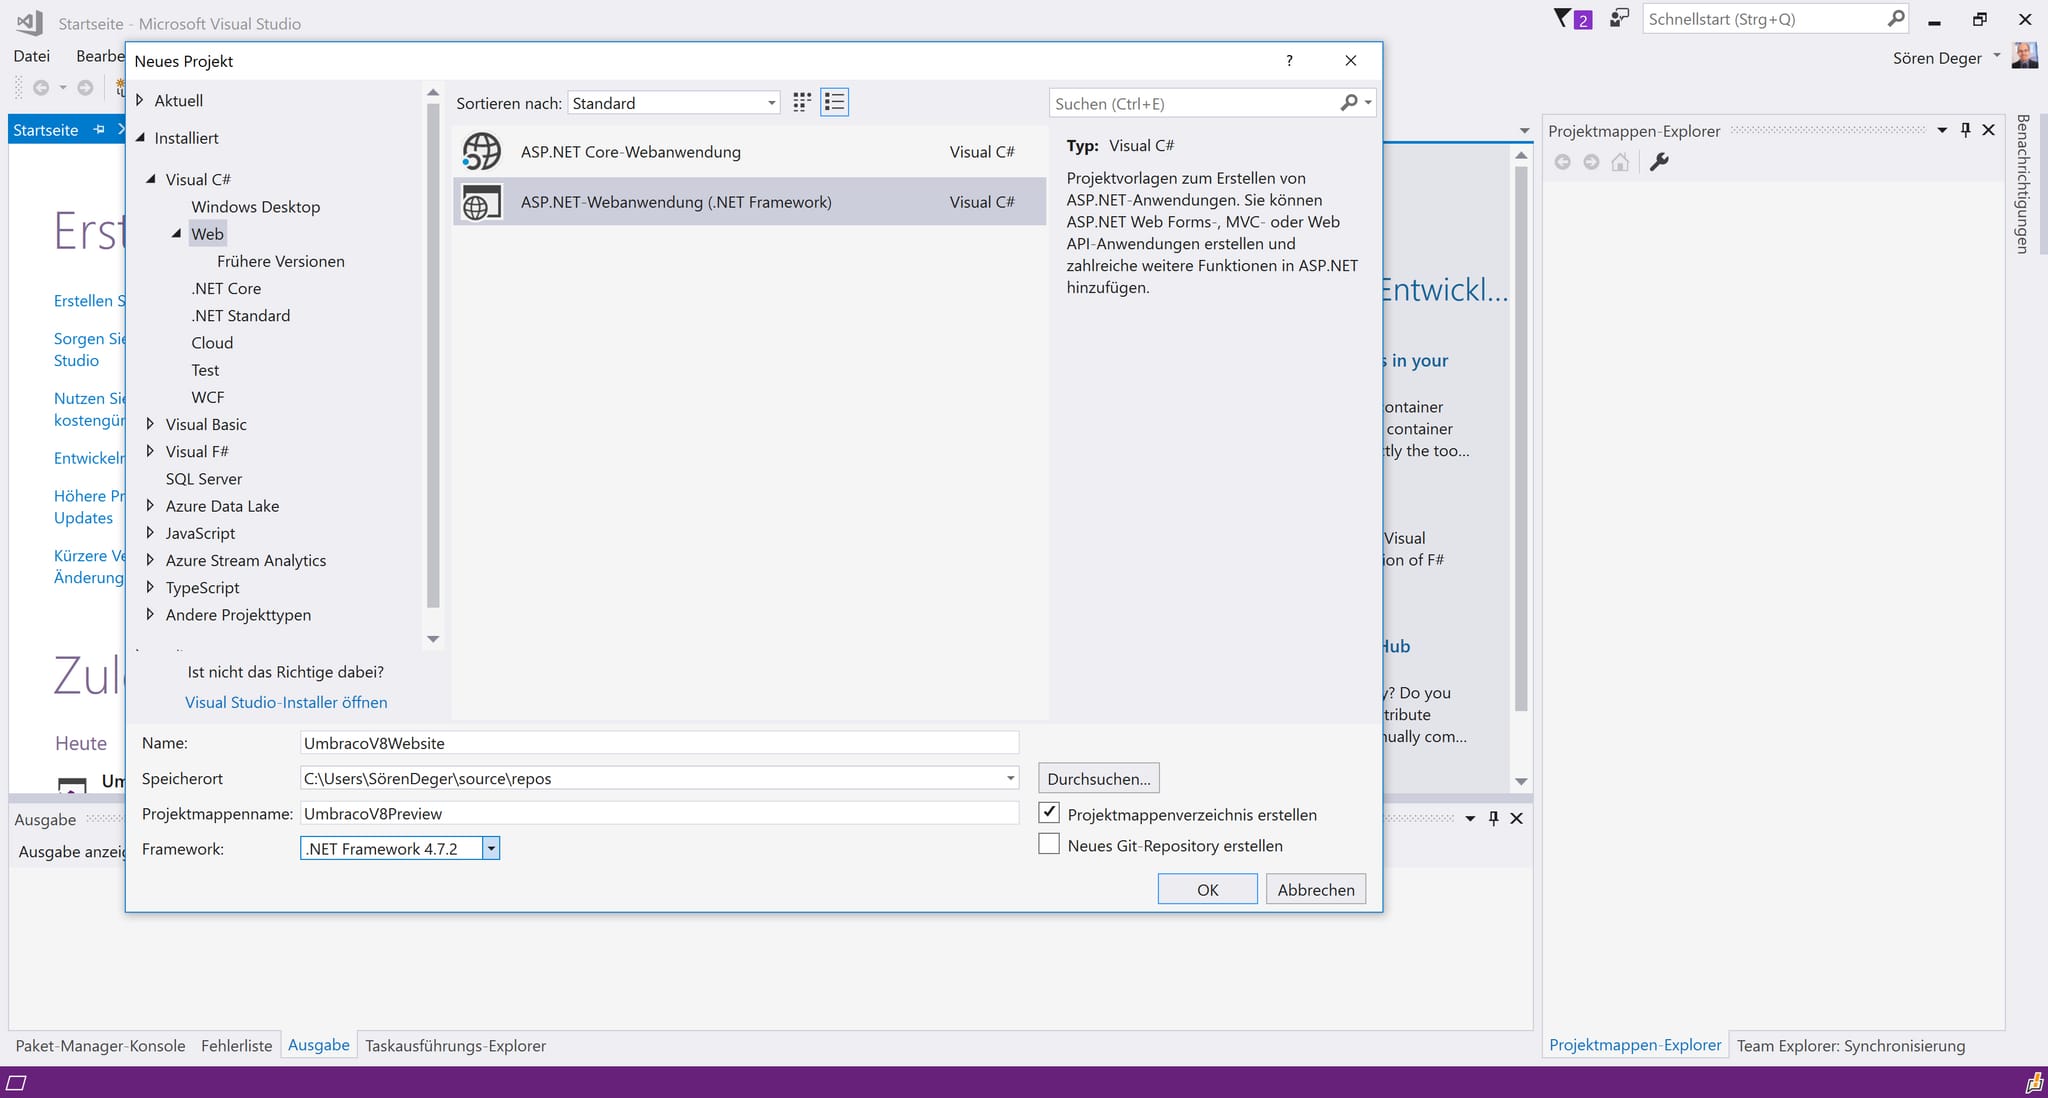Image resolution: width=2048 pixels, height=1098 pixels.
Task: Close the Projektmappen-Explorer panel
Action: (x=1989, y=130)
